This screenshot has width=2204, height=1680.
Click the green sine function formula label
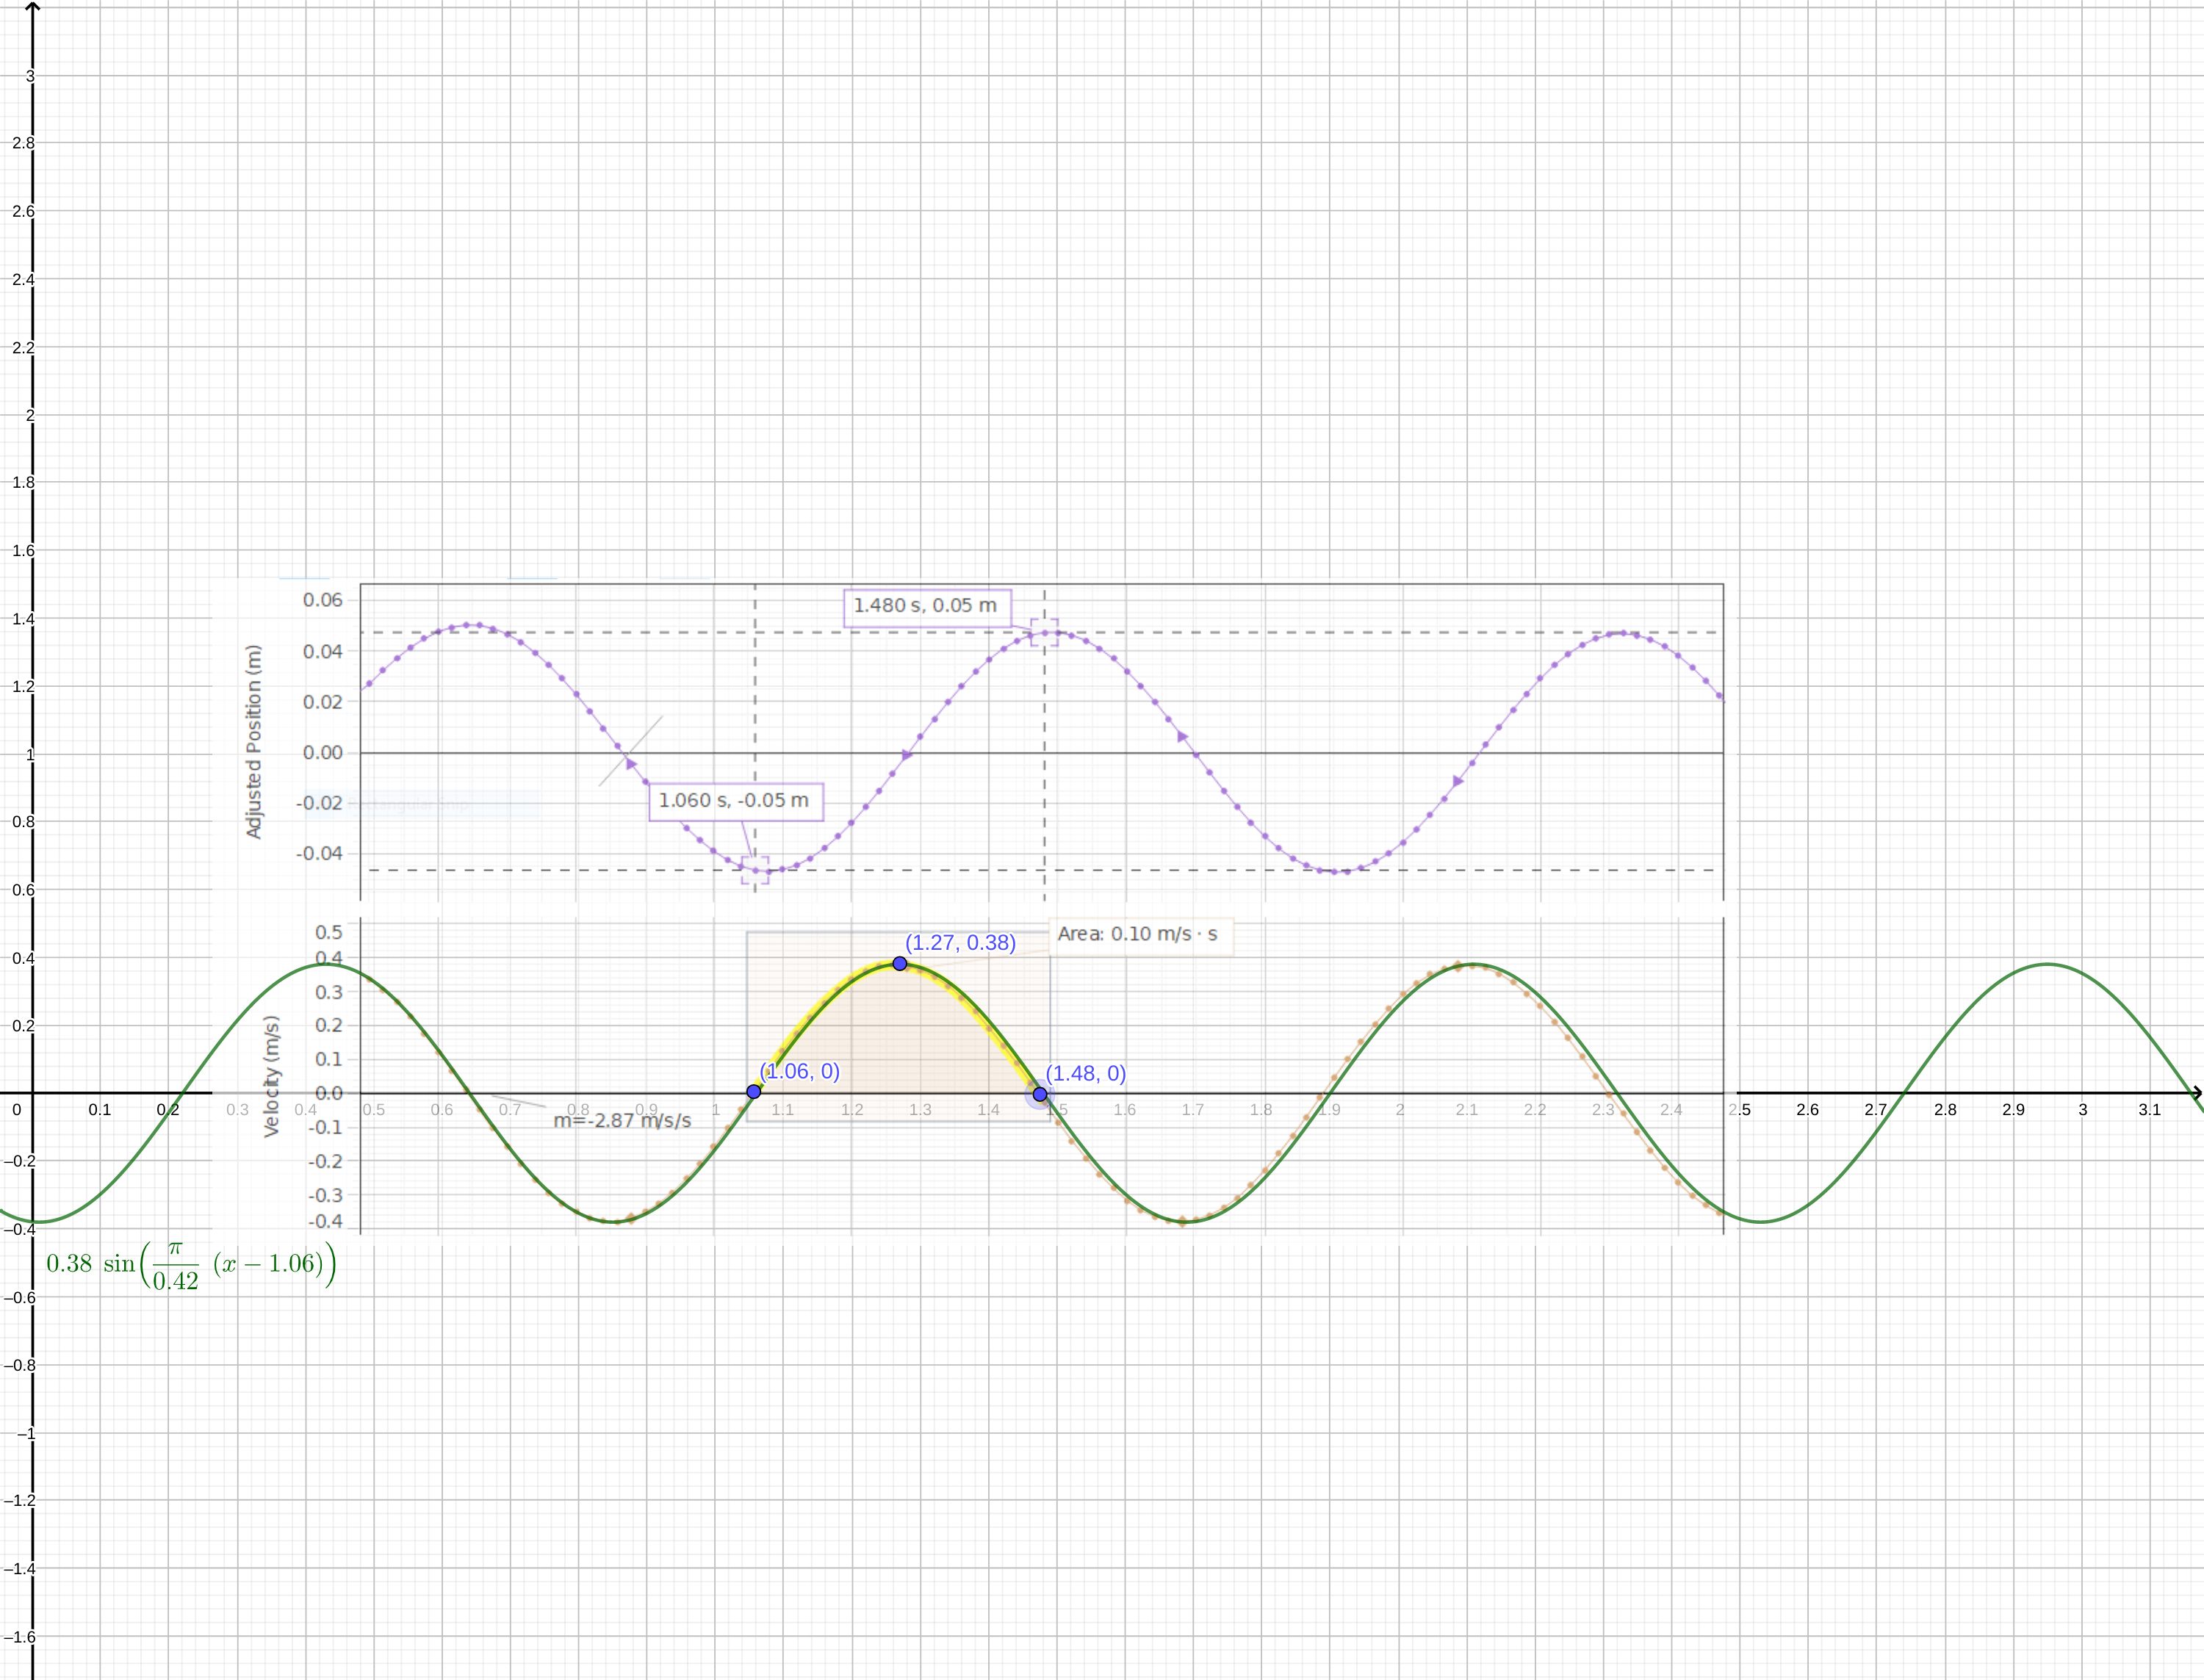coord(190,1265)
